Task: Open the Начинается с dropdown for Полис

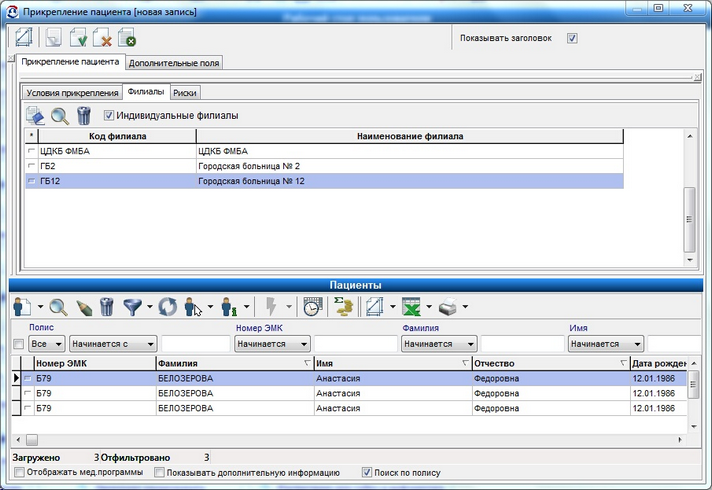Action: tap(113, 344)
